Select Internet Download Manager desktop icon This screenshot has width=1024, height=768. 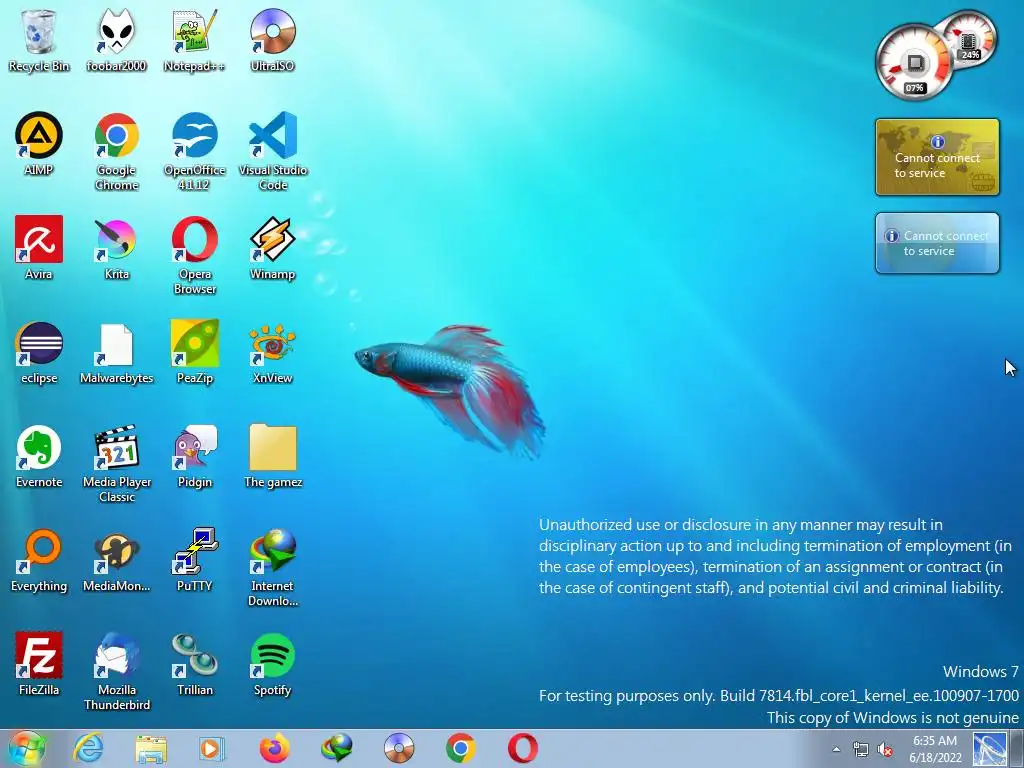[272, 568]
